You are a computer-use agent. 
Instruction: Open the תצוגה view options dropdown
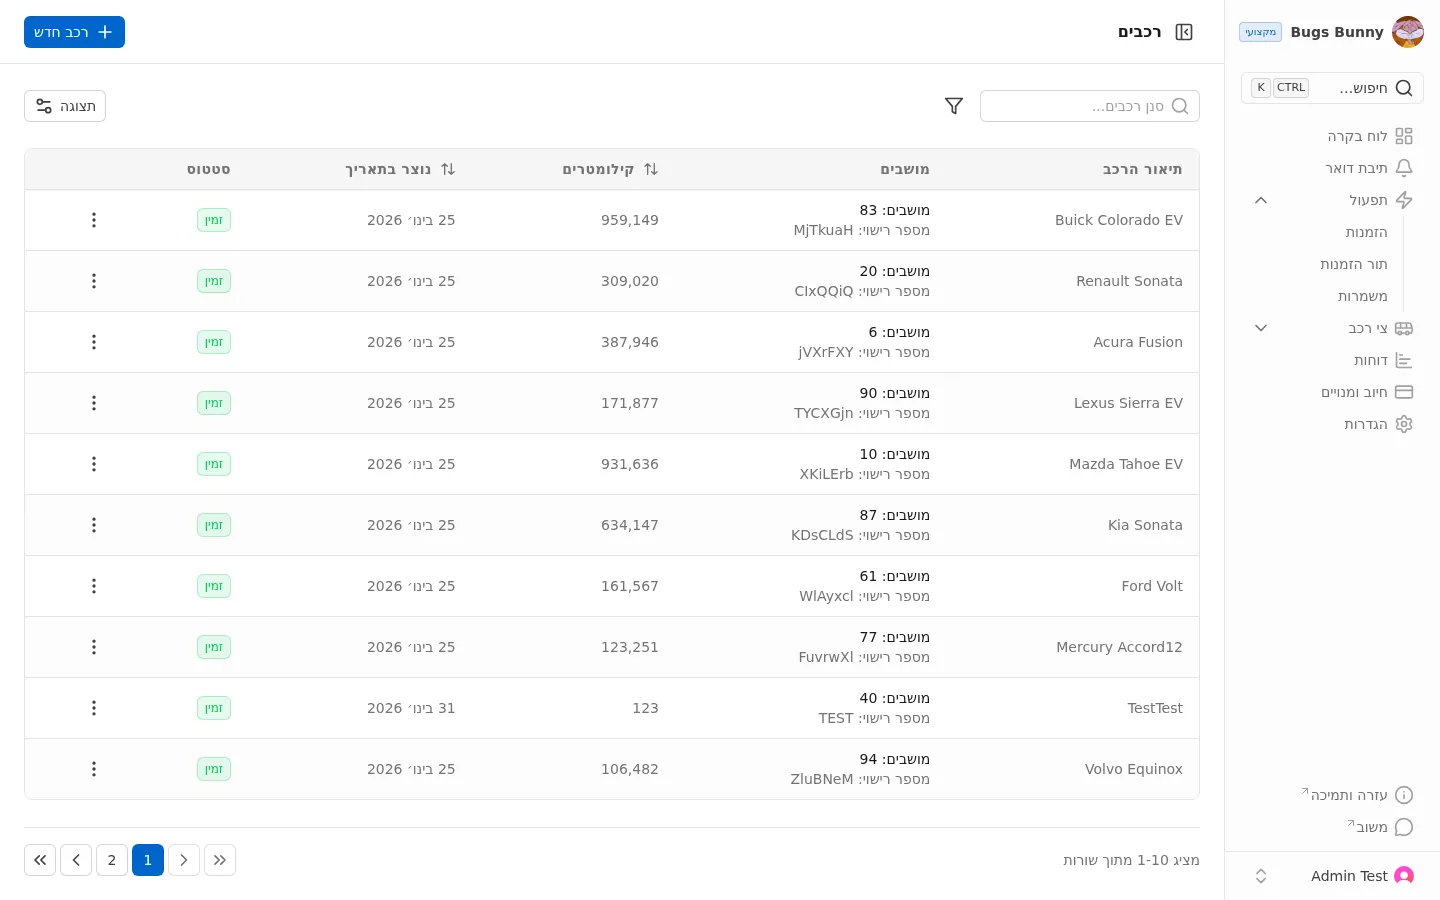coord(65,106)
